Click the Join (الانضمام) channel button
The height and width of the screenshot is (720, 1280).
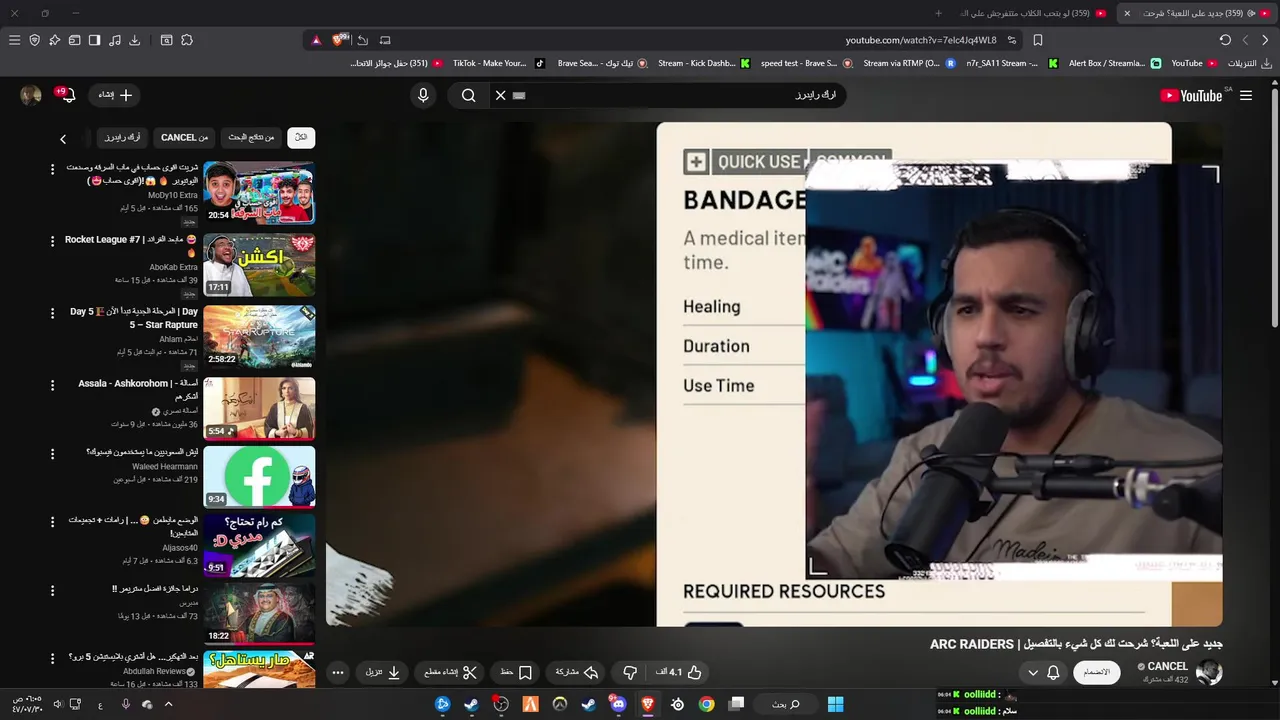1097,672
